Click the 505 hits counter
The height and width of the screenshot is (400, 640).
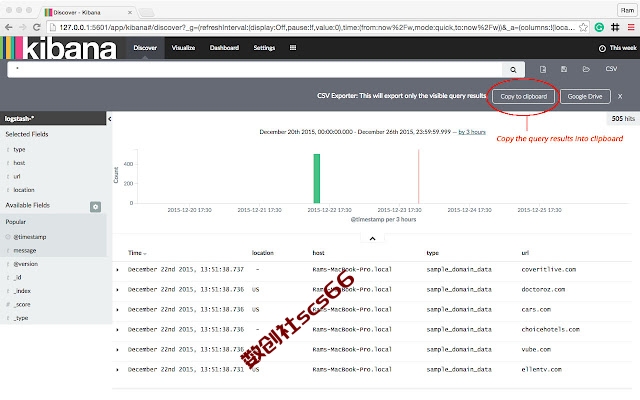click(x=623, y=118)
